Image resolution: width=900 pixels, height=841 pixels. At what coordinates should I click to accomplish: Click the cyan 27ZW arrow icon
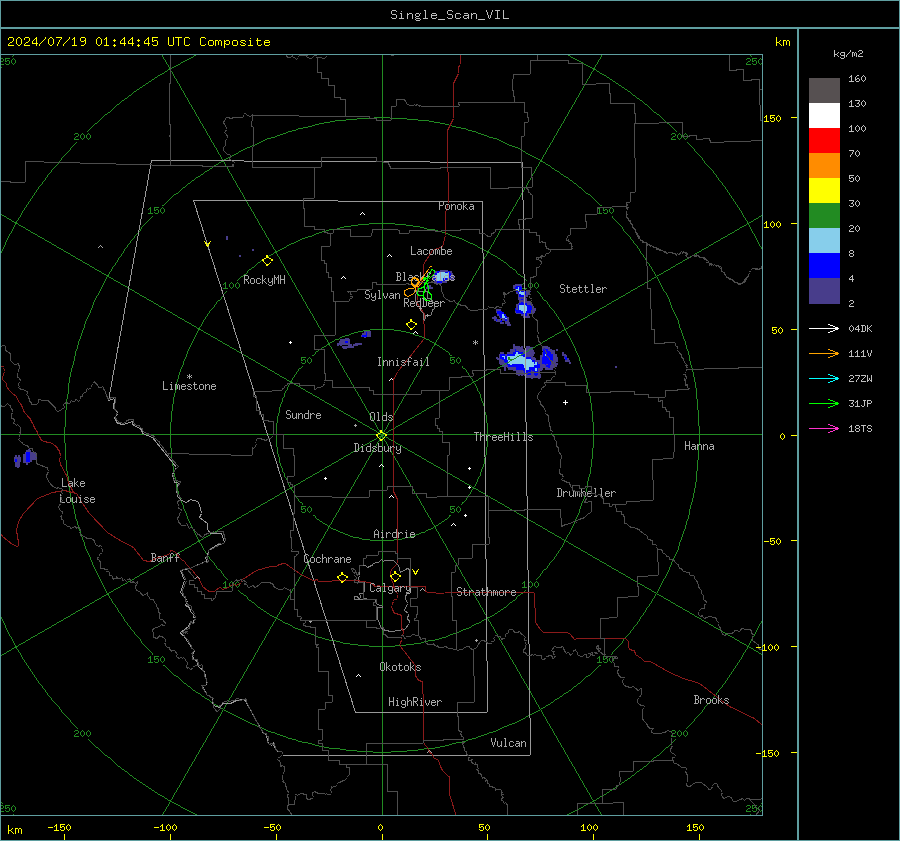(824, 378)
